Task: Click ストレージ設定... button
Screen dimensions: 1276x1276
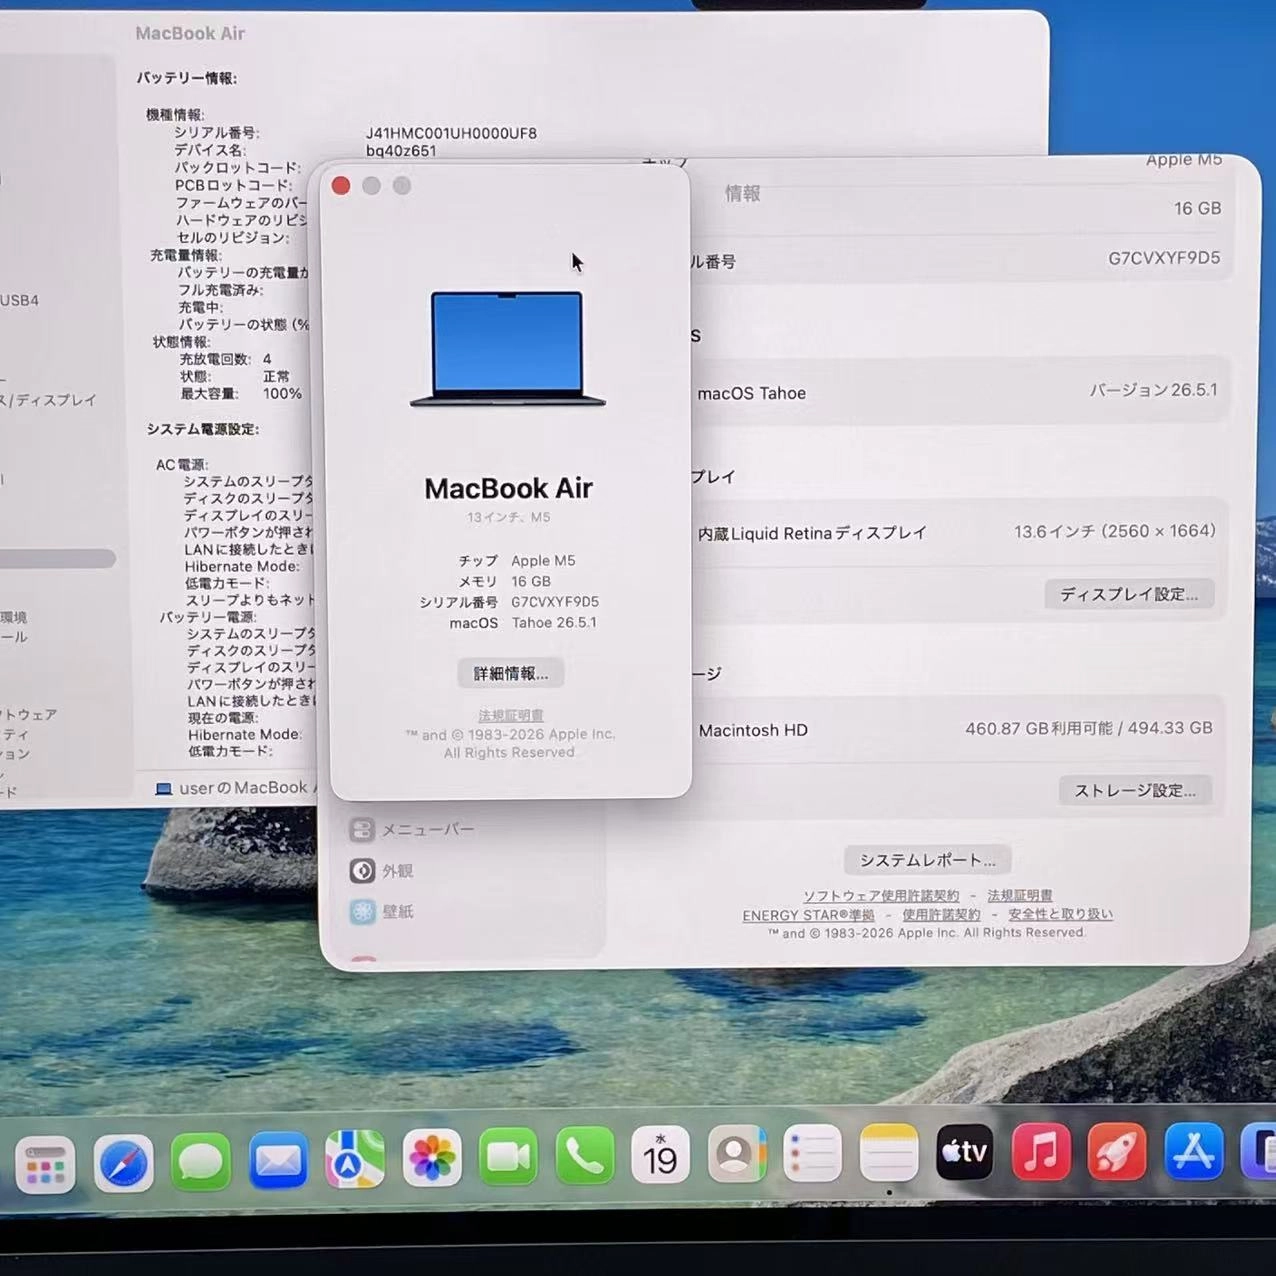Action: (x=1135, y=790)
